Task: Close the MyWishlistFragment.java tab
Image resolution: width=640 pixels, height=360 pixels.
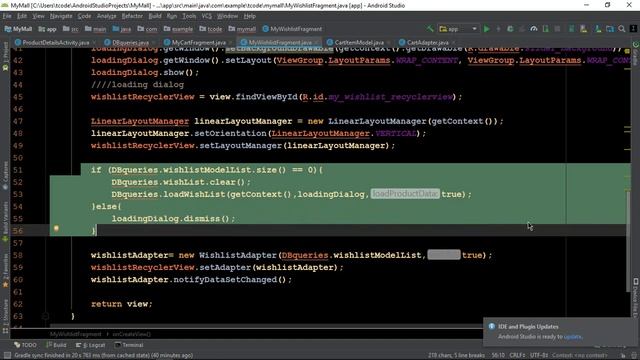Action: pos(316,42)
